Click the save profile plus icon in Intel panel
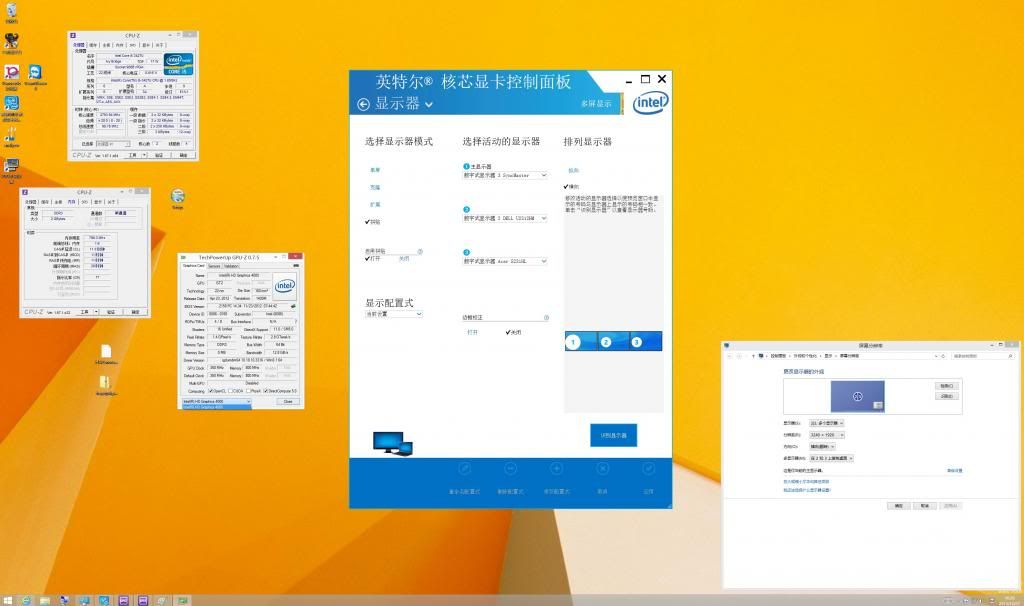1024x606 pixels. [x=556, y=468]
